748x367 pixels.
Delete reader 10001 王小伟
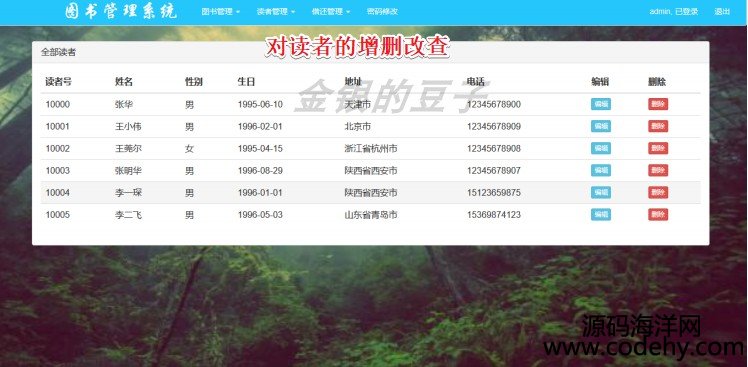658,126
